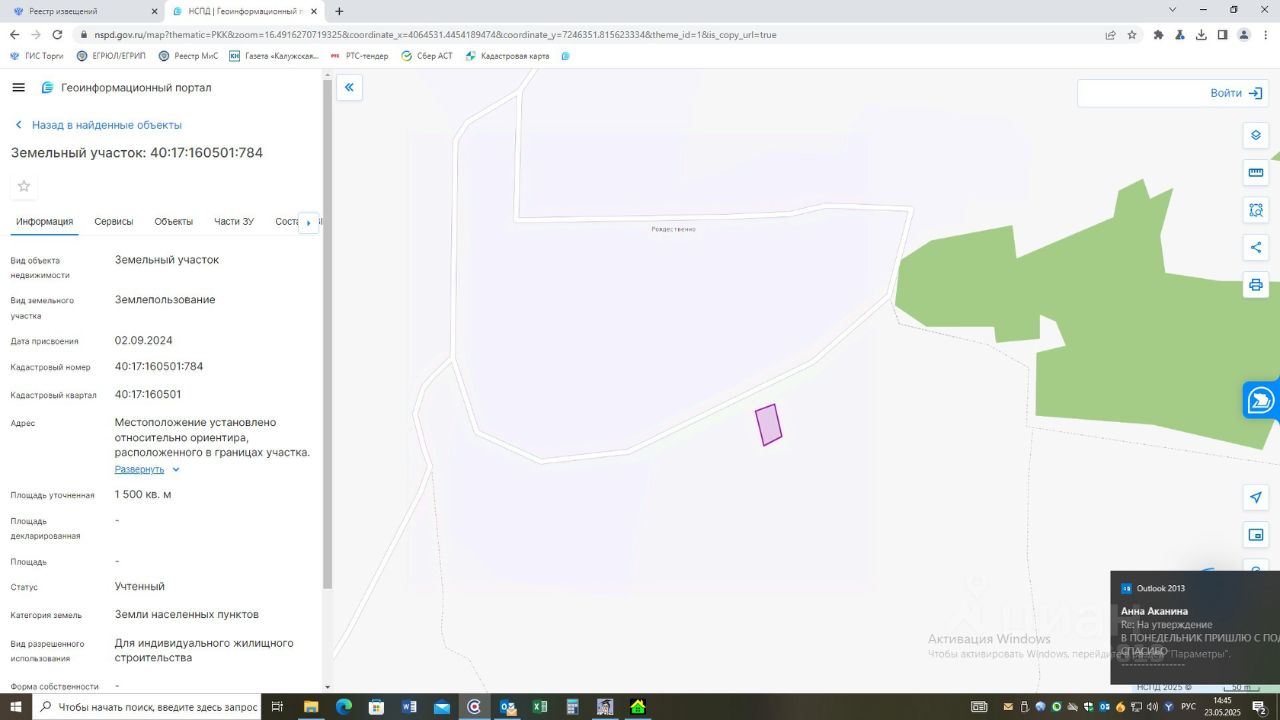Select the 1 500 кв. м area value
1280x720 pixels.
click(x=143, y=495)
